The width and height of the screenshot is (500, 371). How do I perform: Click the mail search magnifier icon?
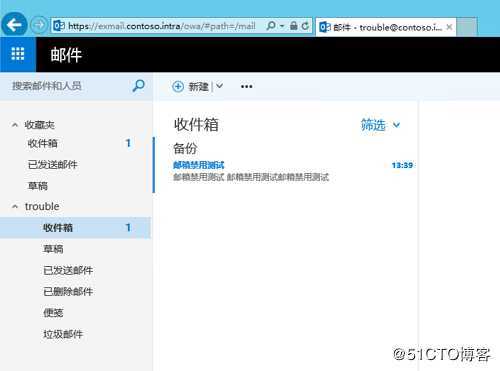click(138, 86)
